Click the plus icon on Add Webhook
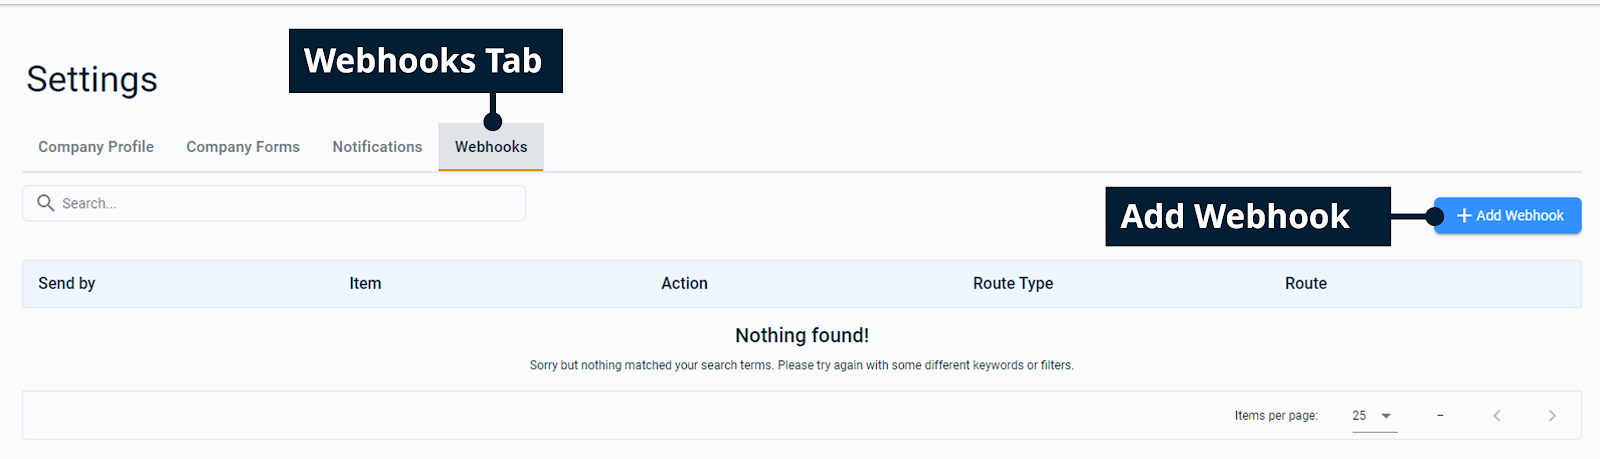 point(1464,216)
